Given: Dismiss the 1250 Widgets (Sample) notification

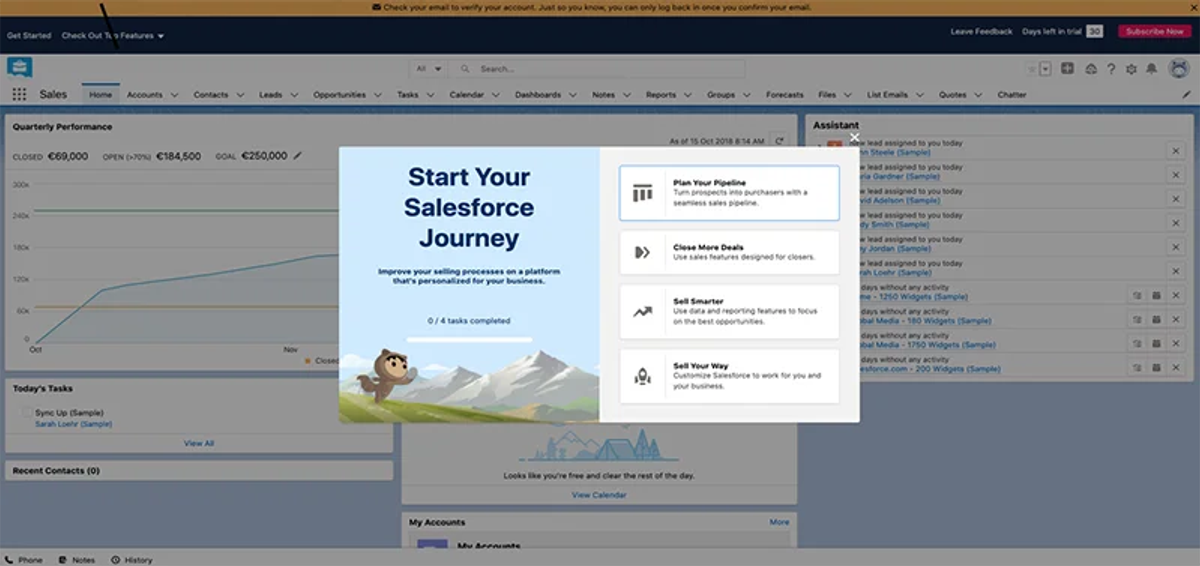Looking at the screenshot, I should [1175, 295].
